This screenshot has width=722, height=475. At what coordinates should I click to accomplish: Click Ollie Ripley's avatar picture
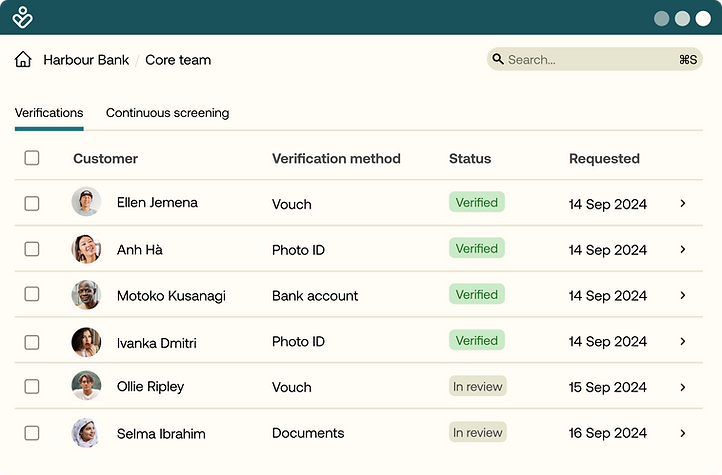click(x=86, y=386)
